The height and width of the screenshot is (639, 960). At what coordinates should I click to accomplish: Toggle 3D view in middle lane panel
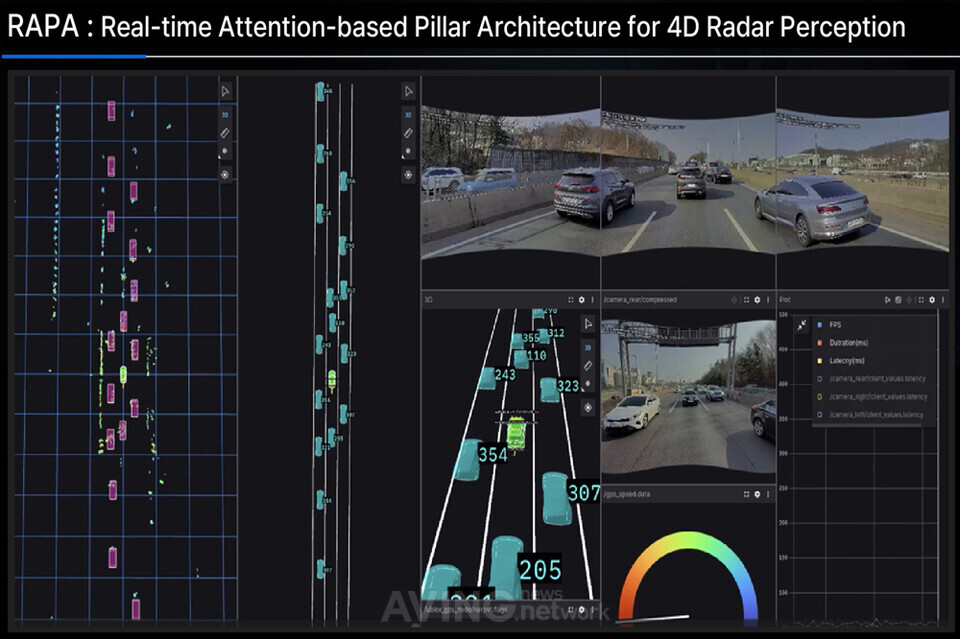pyautogui.click(x=408, y=114)
